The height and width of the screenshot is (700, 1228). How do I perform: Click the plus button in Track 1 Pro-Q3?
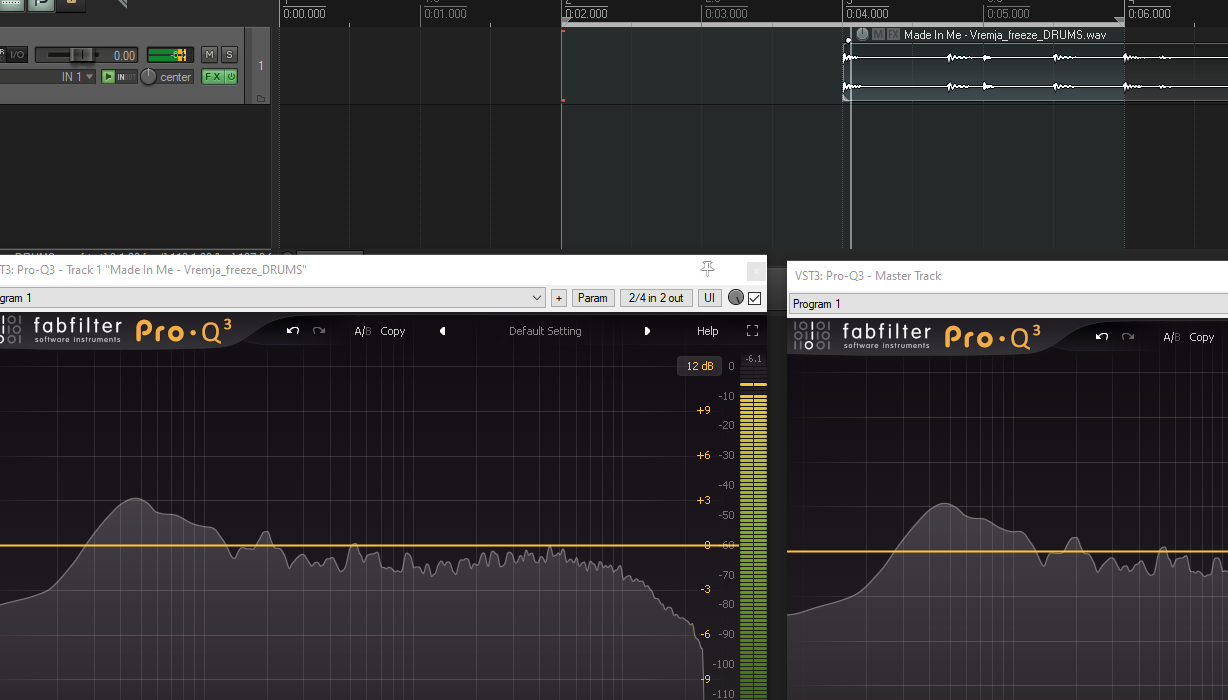click(558, 298)
